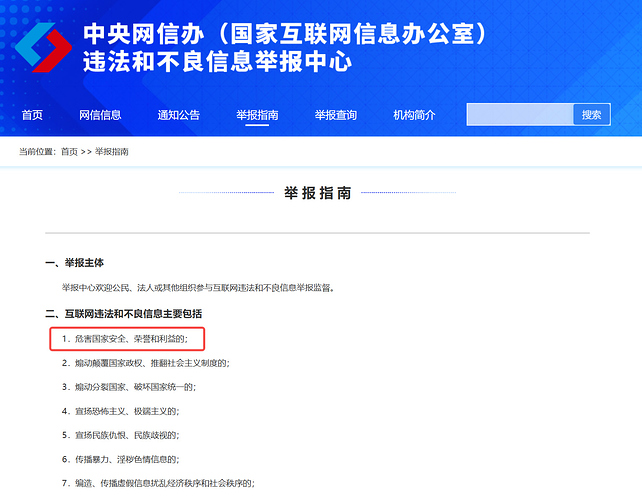Viewport: 642px width, 500px height.
Task: Click item 6 传播暴力、淫秽色情信息的
Action: pos(120,459)
